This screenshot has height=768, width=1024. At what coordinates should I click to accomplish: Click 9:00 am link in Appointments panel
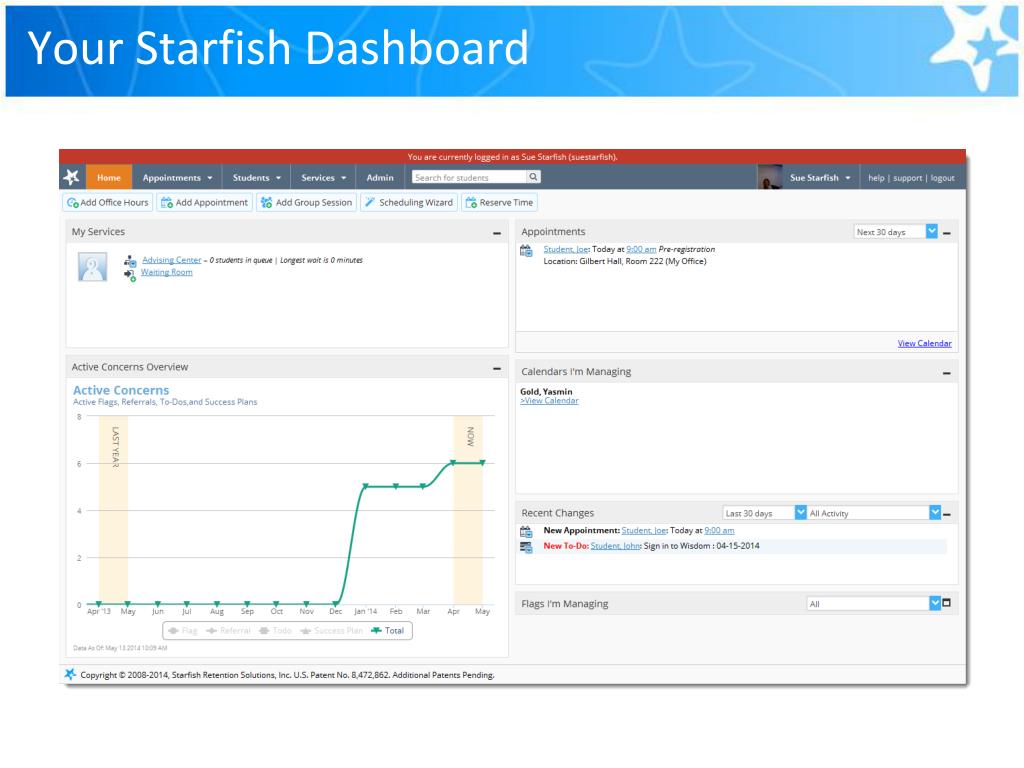tap(641, 249)
